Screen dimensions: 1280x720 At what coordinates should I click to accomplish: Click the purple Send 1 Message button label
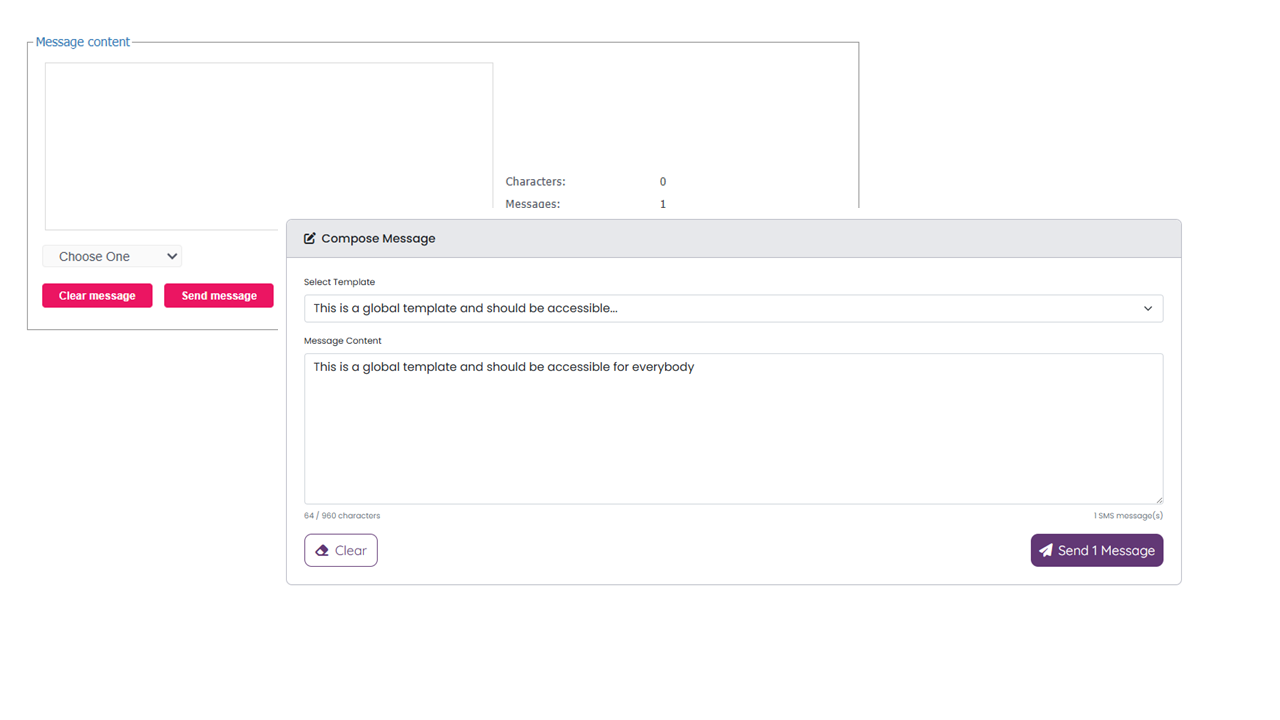[x=1106, y=551]
